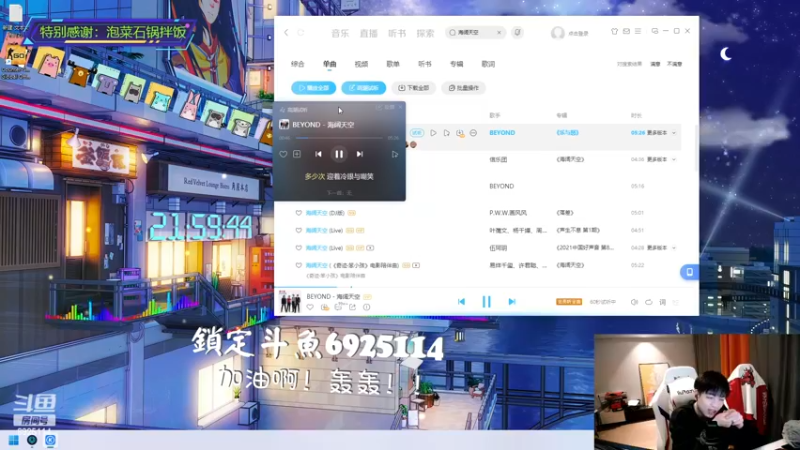Play the next track in bottom bar
This screenshot has width=800, height=450.
[512, 302]
